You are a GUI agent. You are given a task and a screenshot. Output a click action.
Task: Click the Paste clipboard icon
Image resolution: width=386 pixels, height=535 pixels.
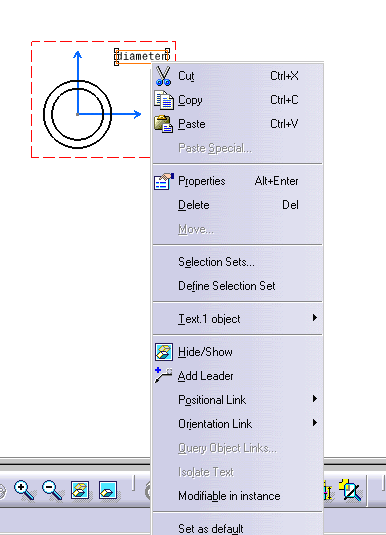163,124
